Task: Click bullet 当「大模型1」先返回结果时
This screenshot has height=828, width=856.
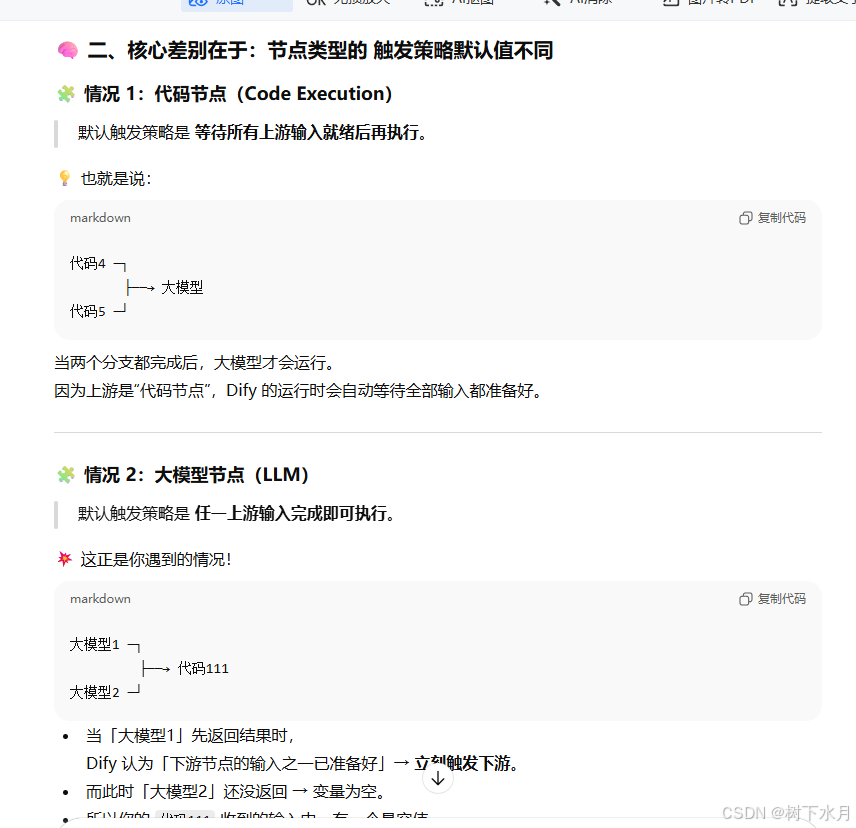Action: 191,736
